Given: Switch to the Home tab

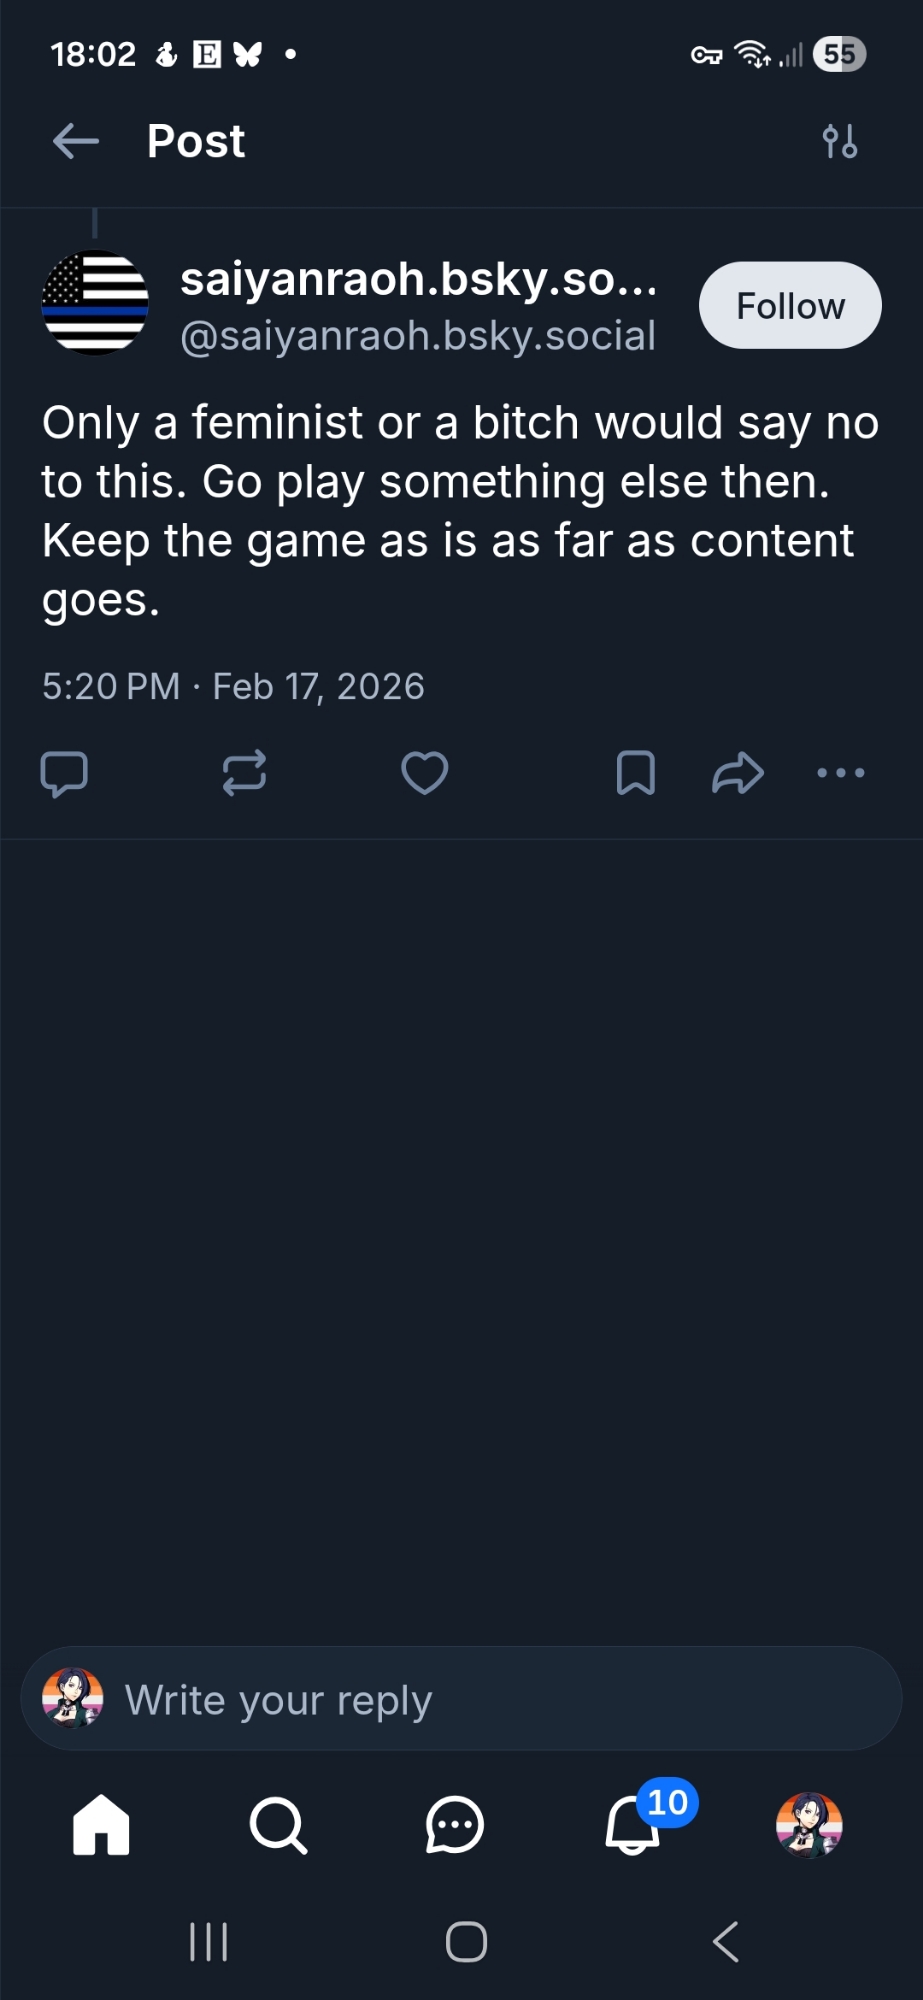Looking at the screenshot, I should (x=101, y=1825).
